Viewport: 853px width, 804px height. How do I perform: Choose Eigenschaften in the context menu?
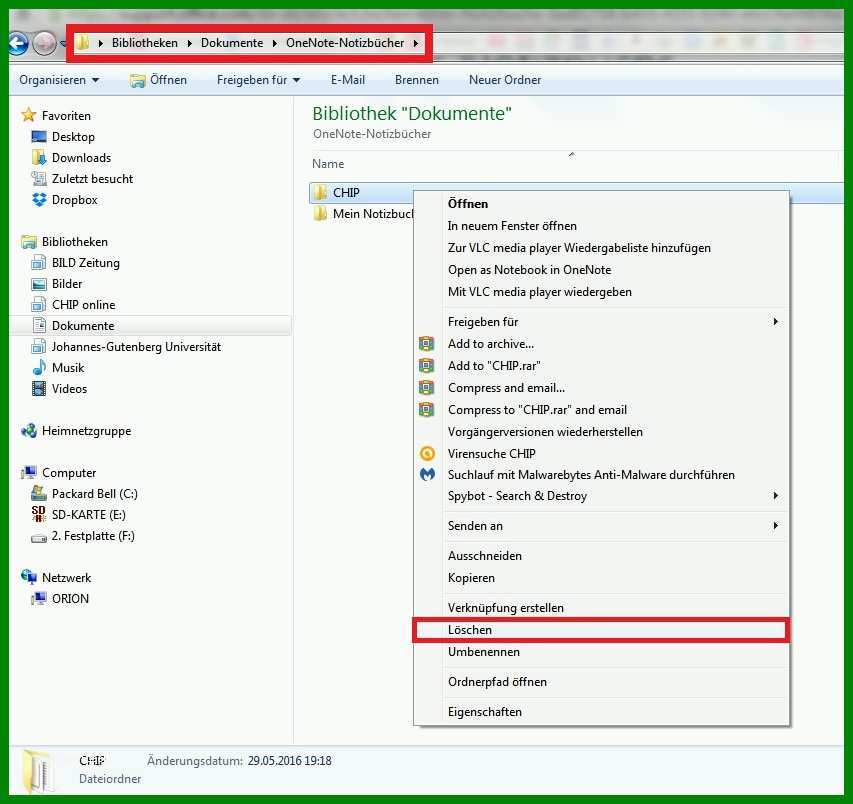(601, 712)
